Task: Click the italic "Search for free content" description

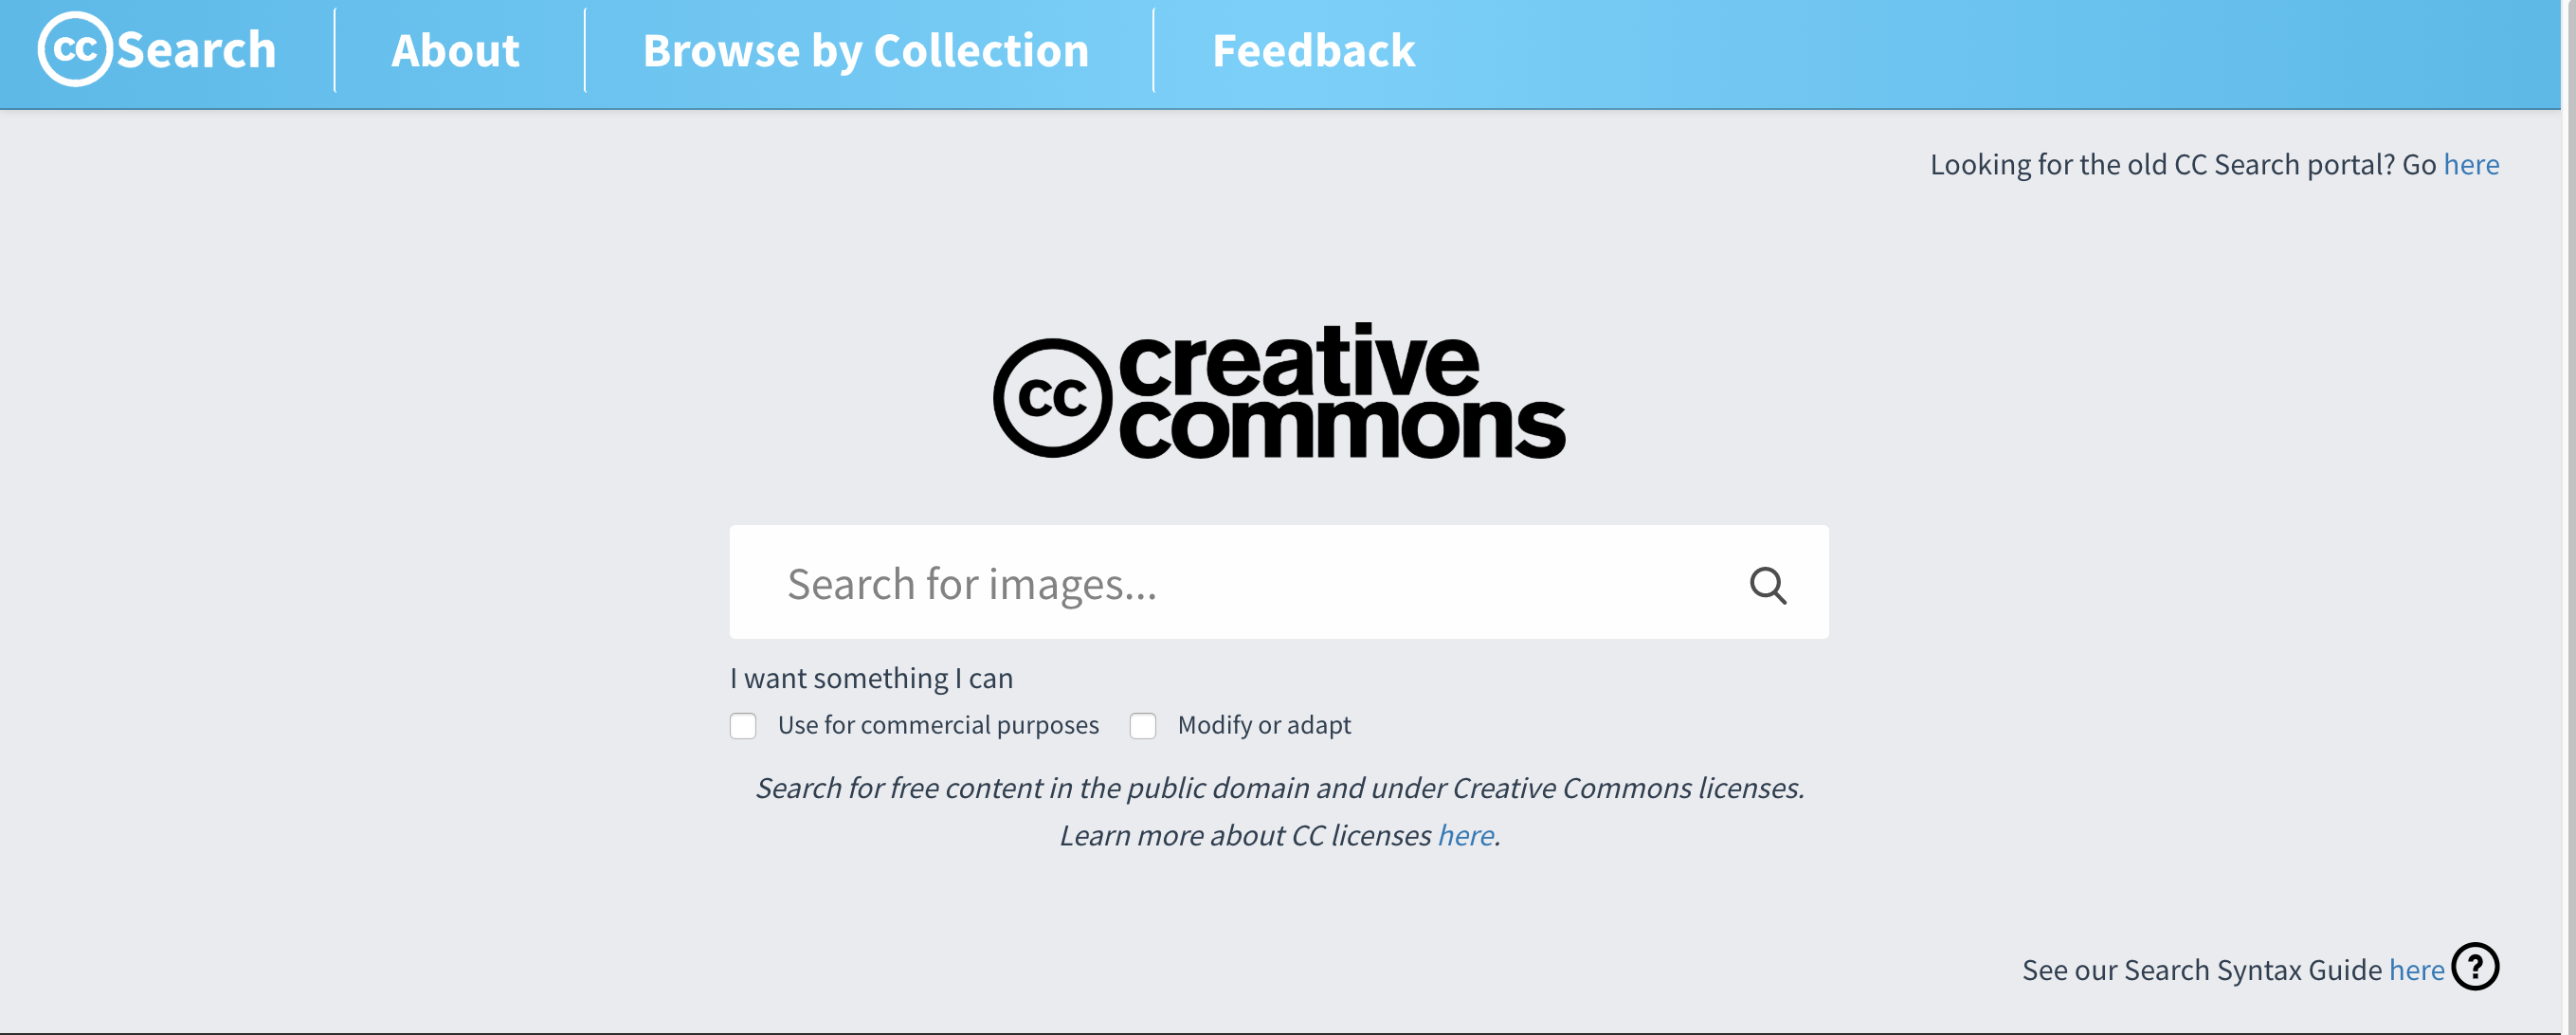Action: click(x=1279, y=788)
